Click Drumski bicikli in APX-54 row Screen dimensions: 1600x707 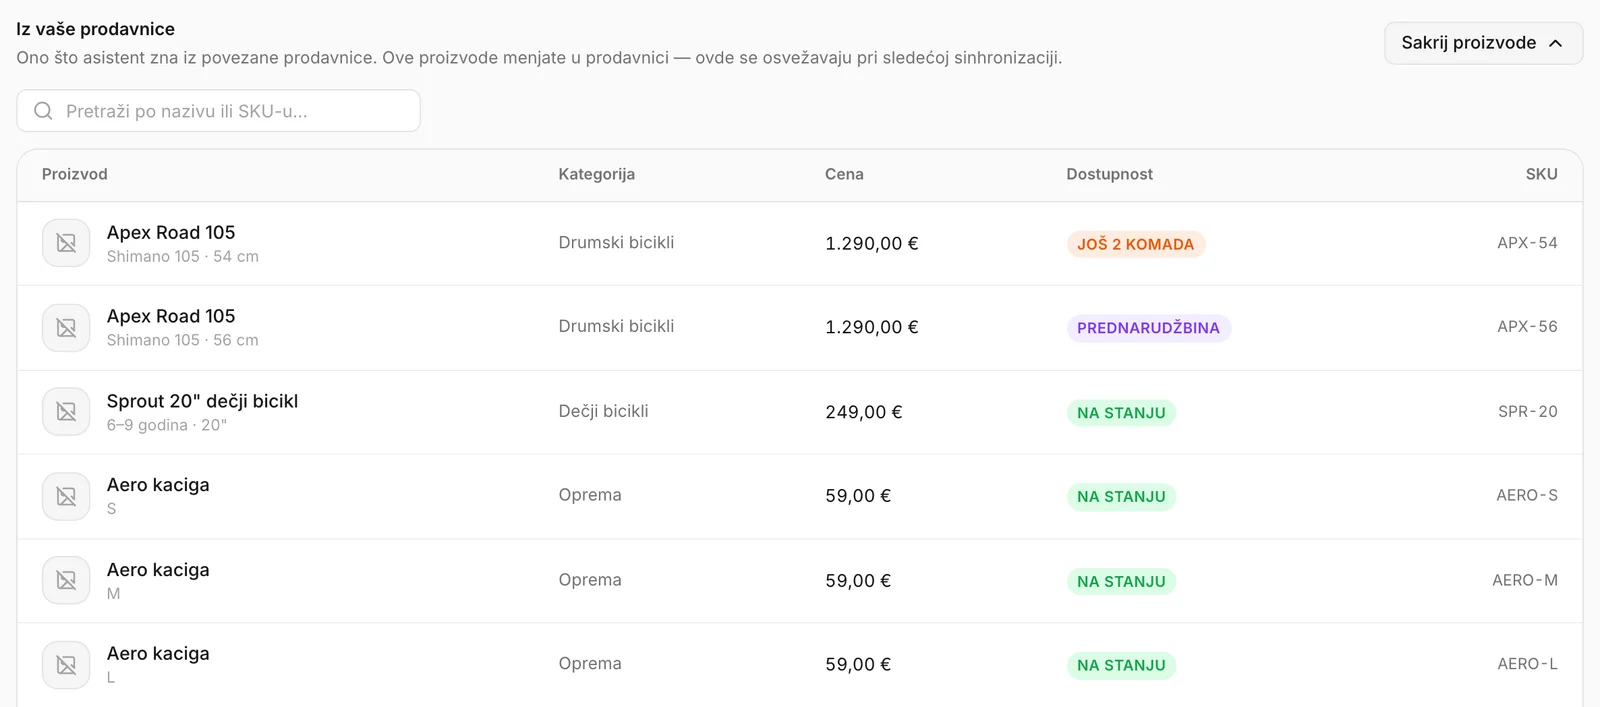[x=616, y=243]
